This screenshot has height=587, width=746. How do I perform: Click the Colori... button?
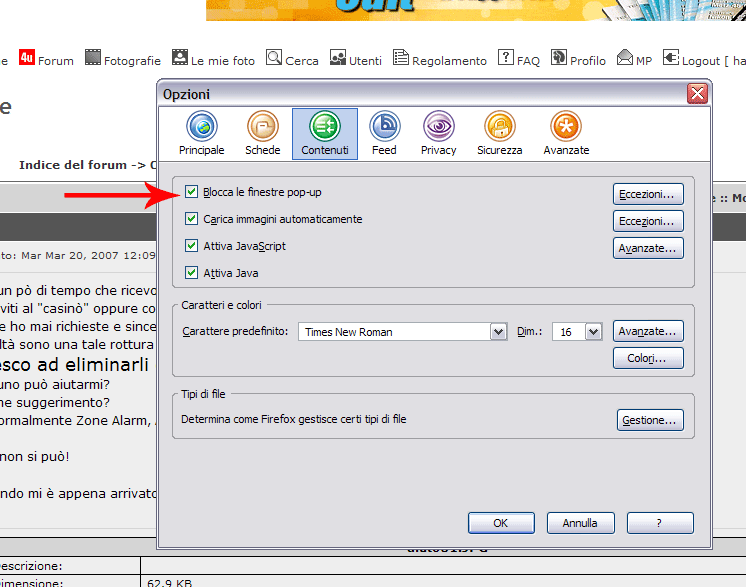coord(648,358)
